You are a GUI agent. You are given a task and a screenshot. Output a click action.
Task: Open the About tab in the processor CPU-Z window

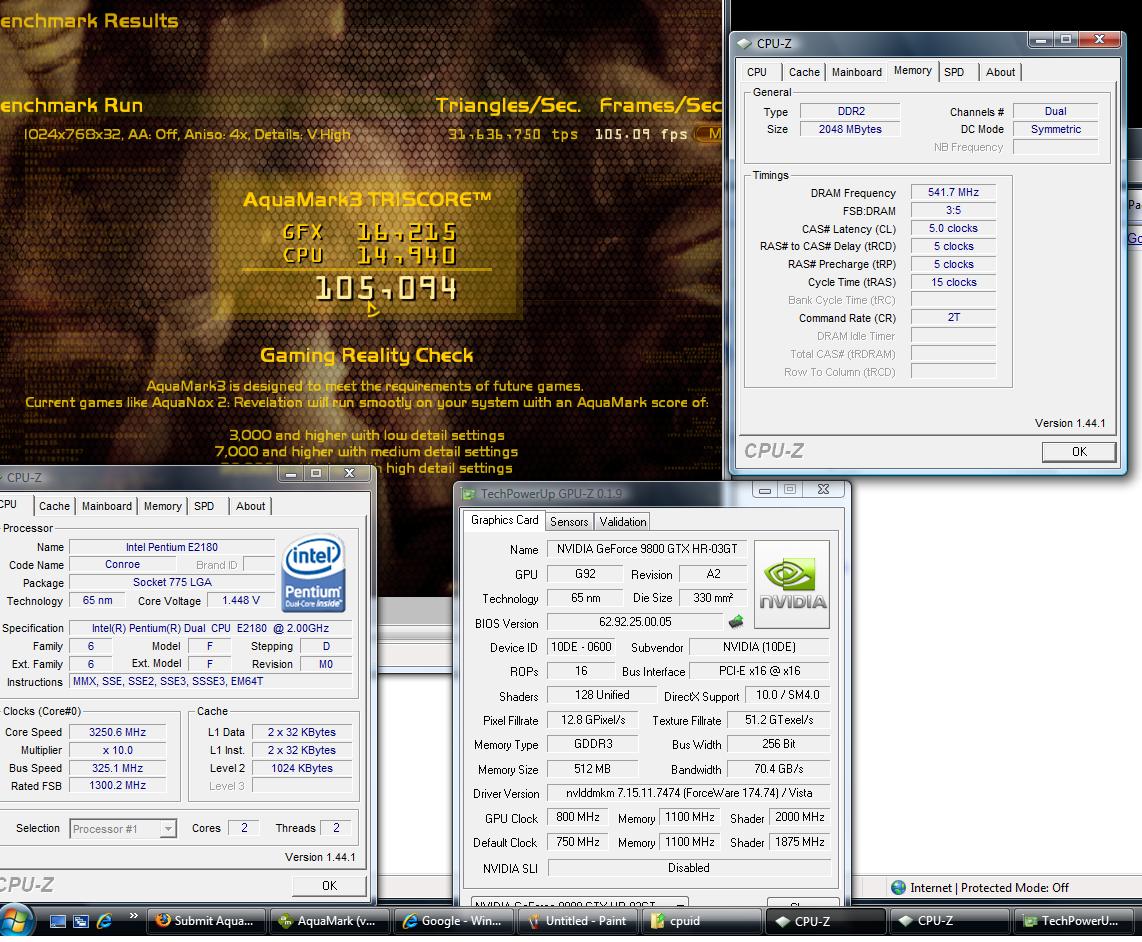click(250, 506)
